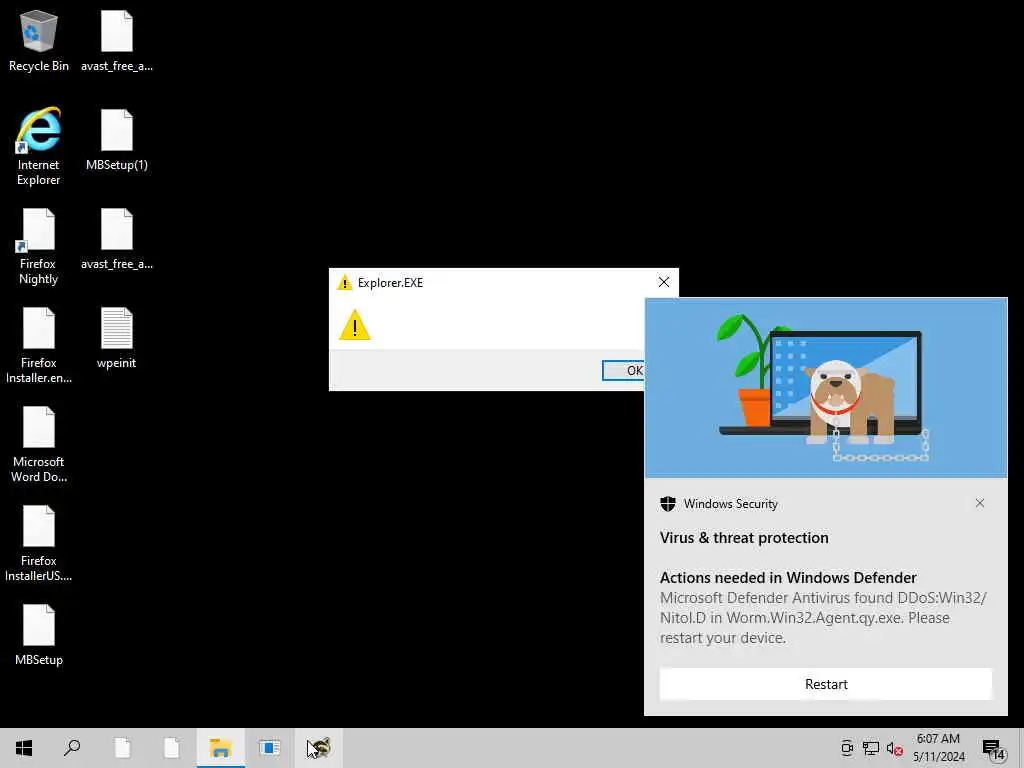The width and height of the screenshot is (1024, 768).
Task: Dismiss the Windows Security notification
Action: [980, 503]
